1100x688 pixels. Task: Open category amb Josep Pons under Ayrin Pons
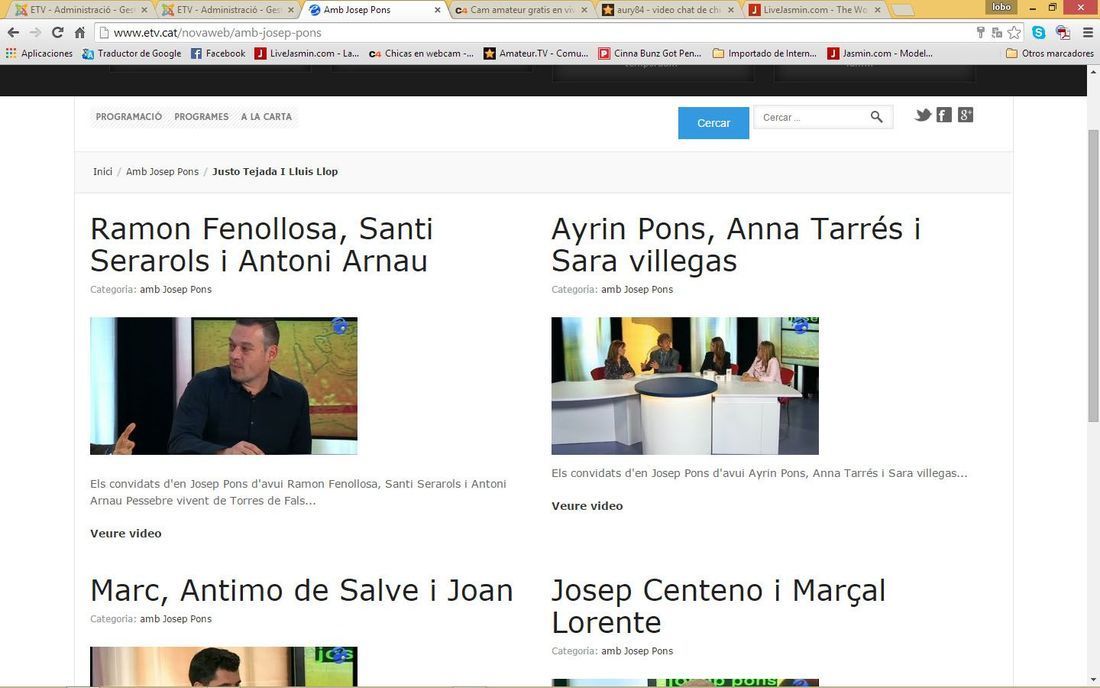tap(637, 289)
